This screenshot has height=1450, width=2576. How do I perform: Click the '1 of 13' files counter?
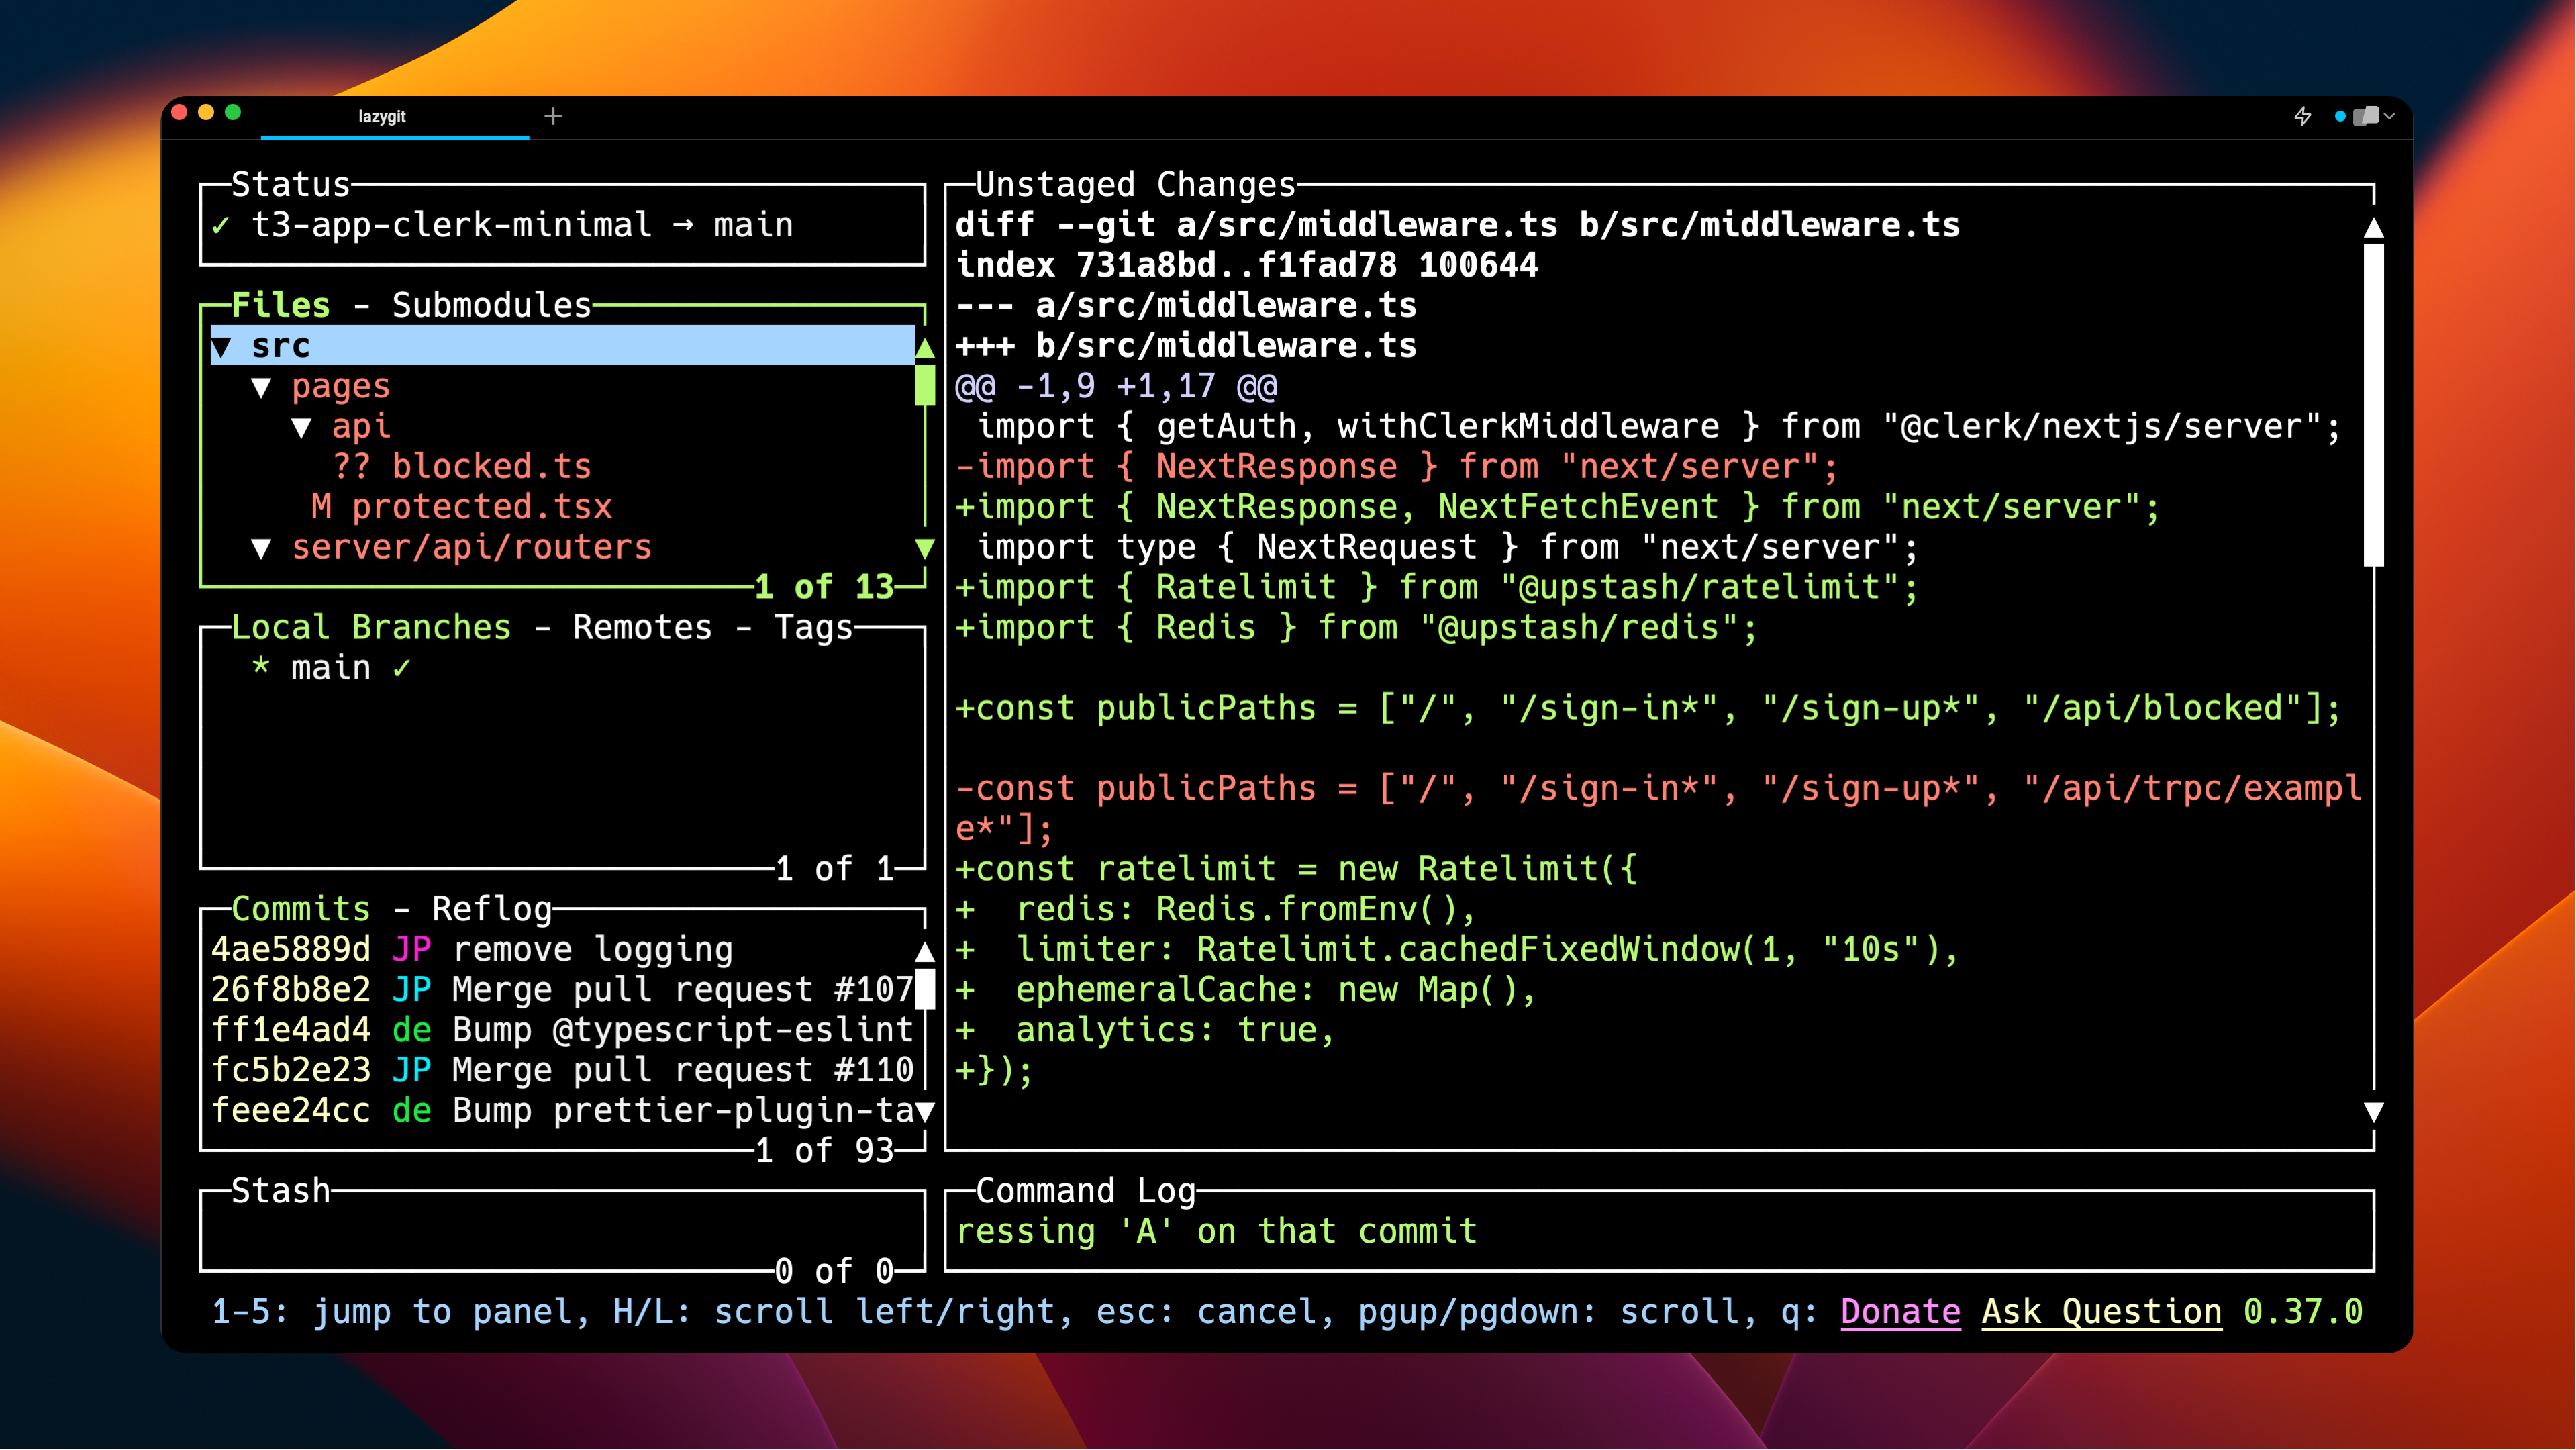point(824,587)
